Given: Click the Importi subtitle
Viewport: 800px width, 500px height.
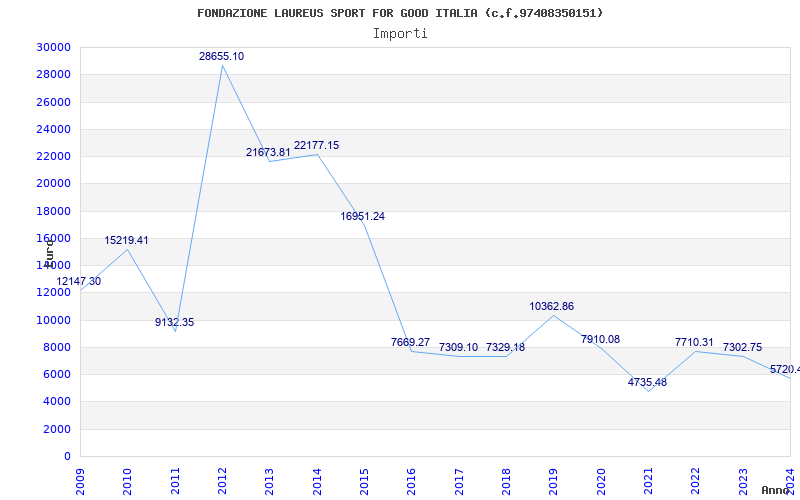Looking at the screenshot, I should (x=400, y=34).
